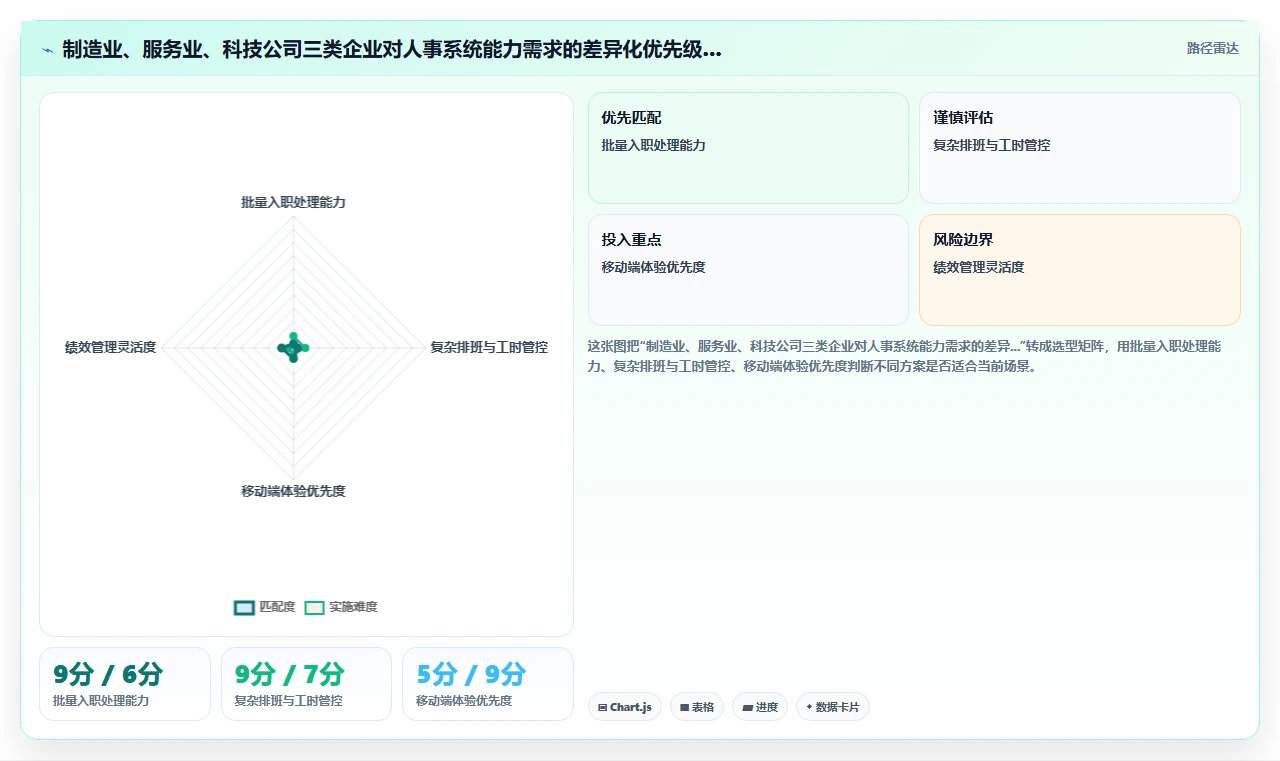The image size is (1280, 761).
Task: Click the 进度 chip icon
Action: (x=747, y=707)
